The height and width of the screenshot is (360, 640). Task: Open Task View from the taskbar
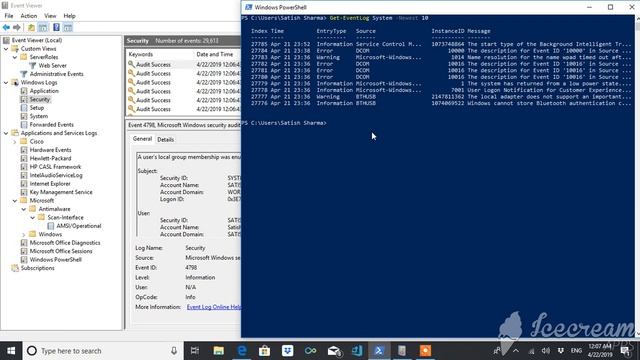click(x=195, y=351)
